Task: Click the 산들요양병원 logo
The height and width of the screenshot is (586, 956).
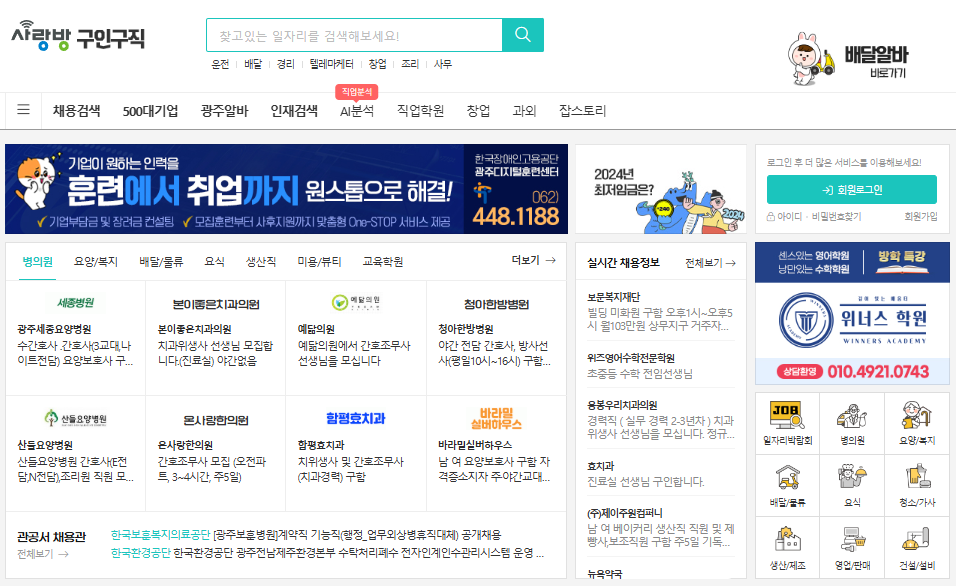Action: 76,418
